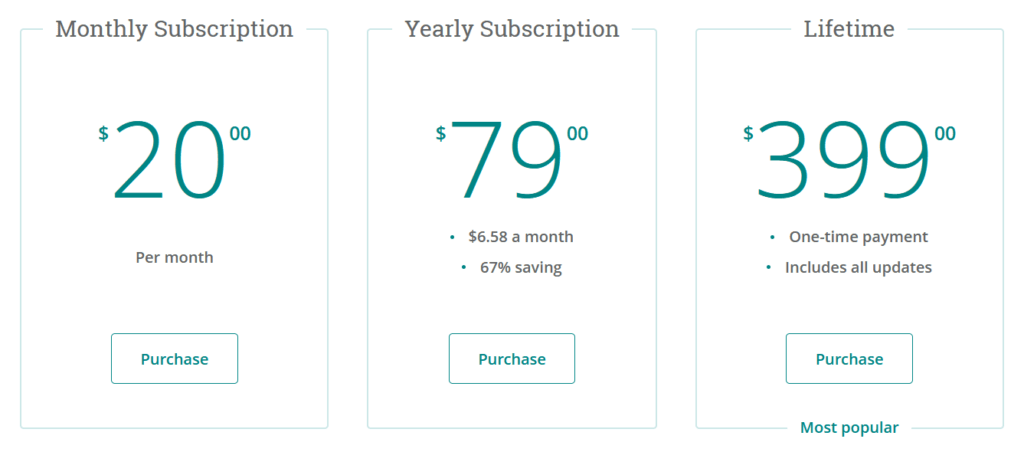This screenshot has height=452, width=1024.
Task: Click the dollar sign beside 20
Action: point(103,134)
